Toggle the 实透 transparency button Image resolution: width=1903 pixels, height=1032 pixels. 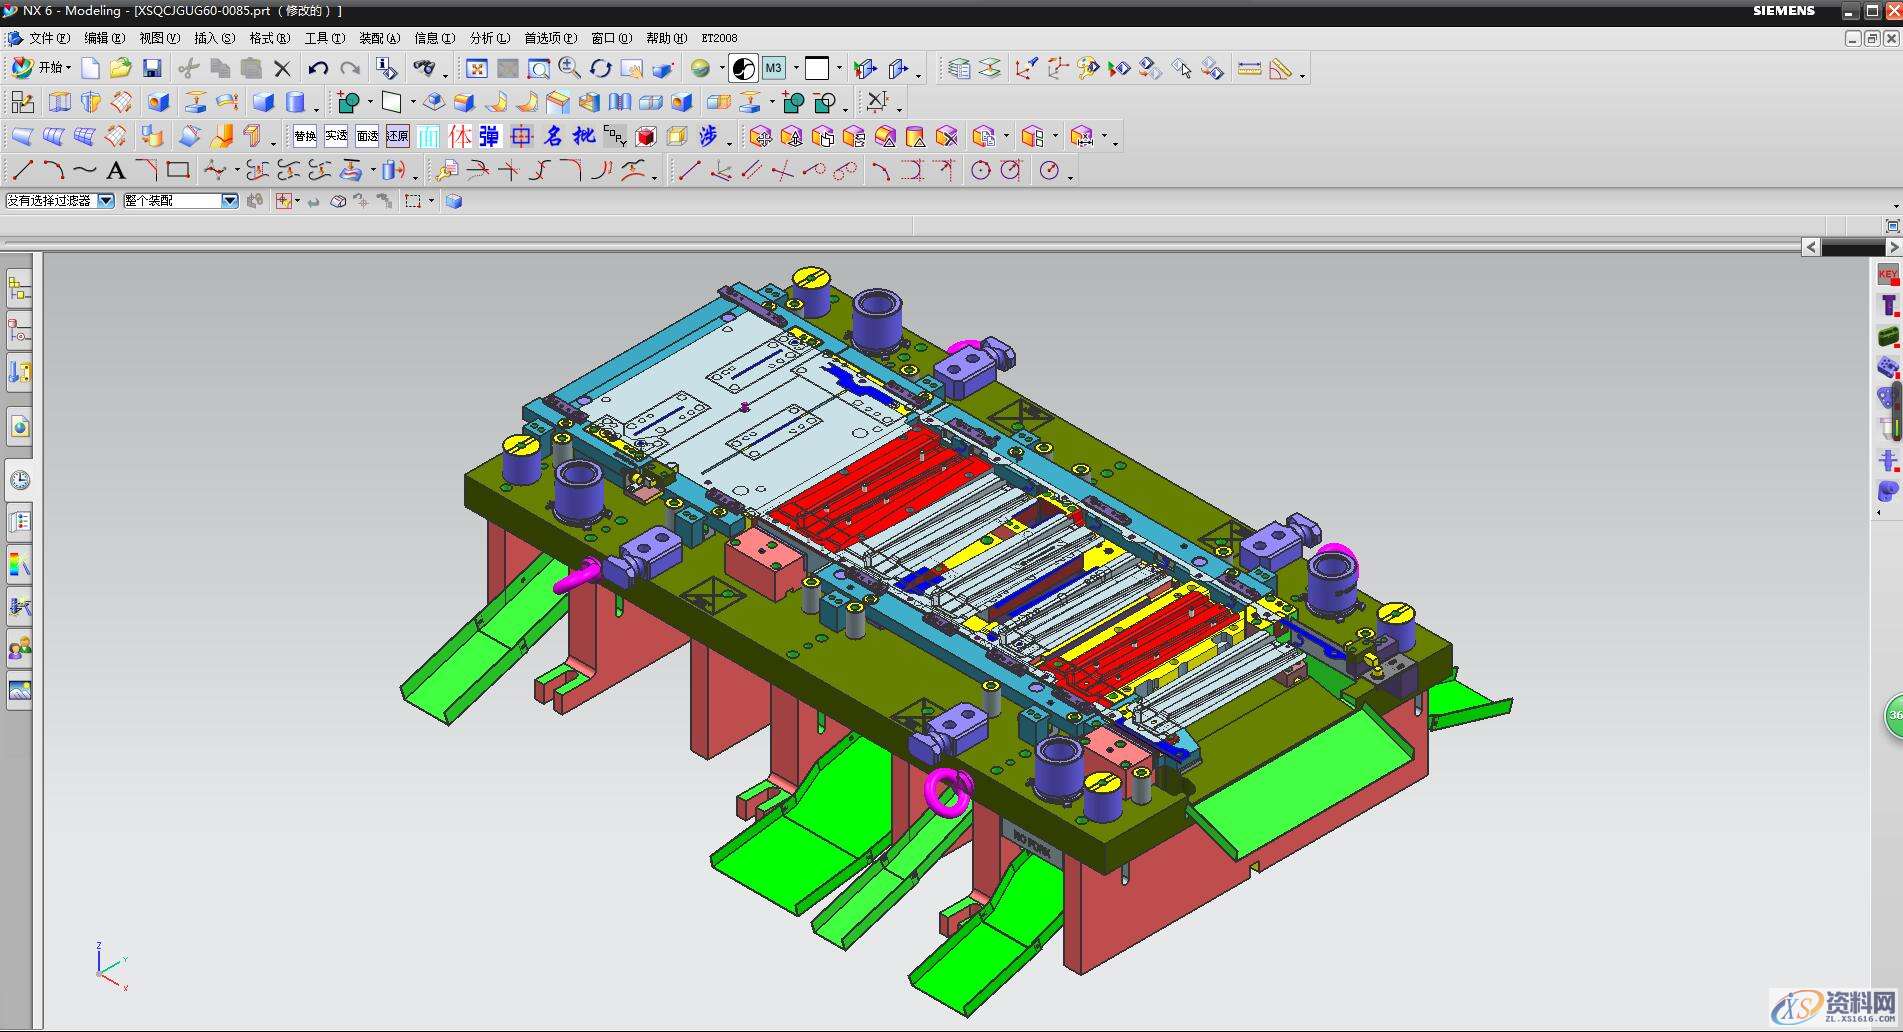click(336, 136)
